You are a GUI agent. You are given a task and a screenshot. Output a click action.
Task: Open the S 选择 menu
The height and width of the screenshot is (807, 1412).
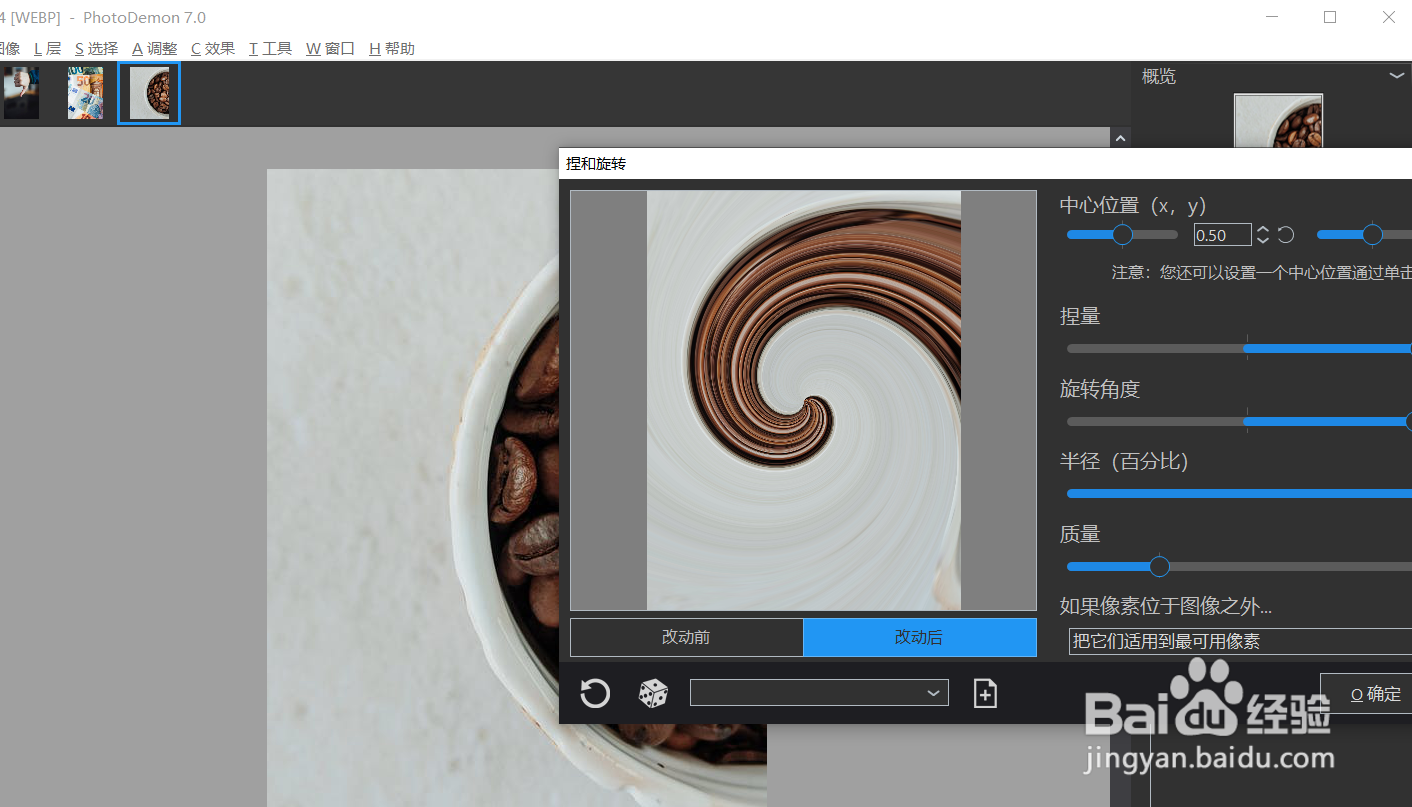96,48
